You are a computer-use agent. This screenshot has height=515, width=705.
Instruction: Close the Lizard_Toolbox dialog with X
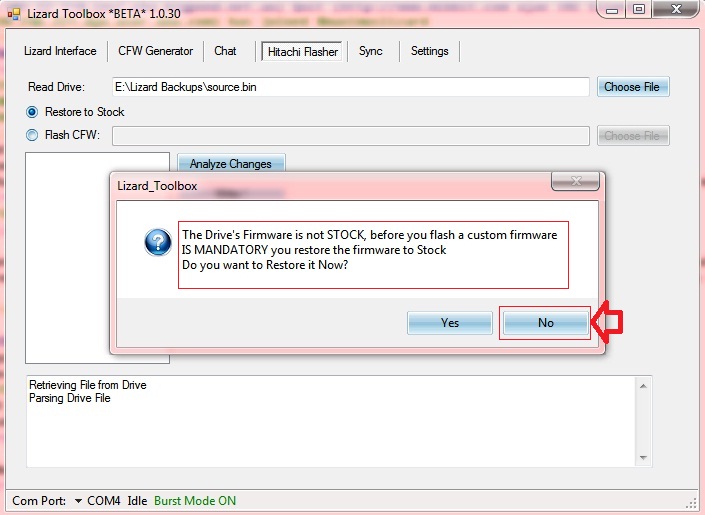point(576,181)
